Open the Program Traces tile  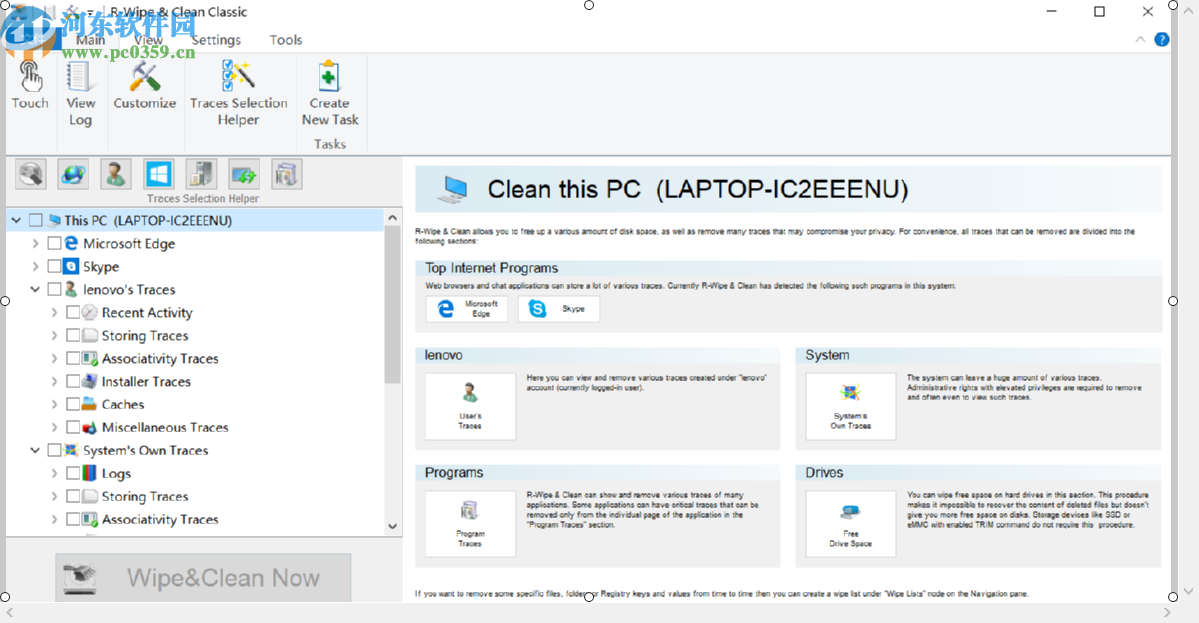(x=470, y=524)
